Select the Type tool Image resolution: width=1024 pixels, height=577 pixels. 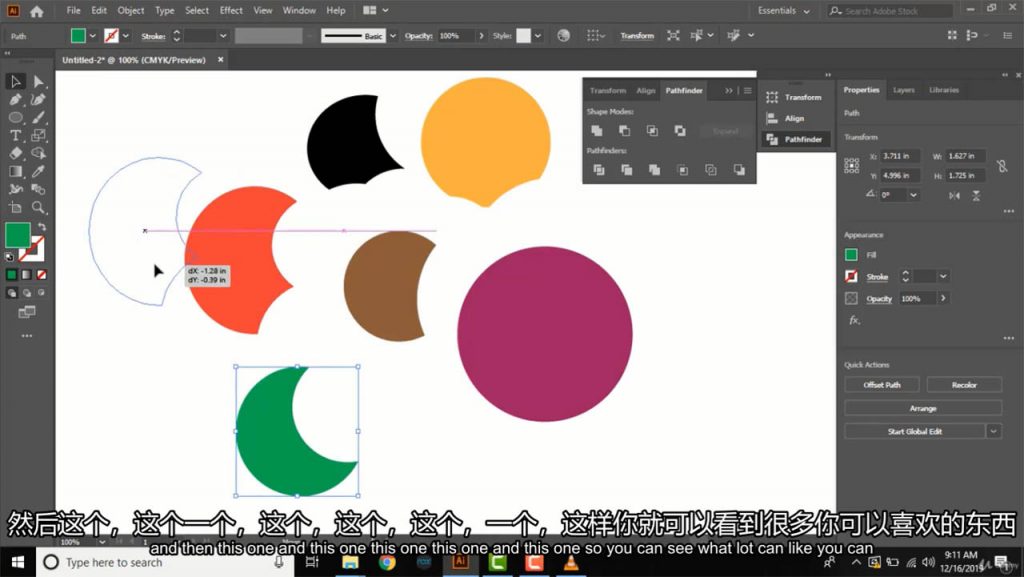(16, 135)
